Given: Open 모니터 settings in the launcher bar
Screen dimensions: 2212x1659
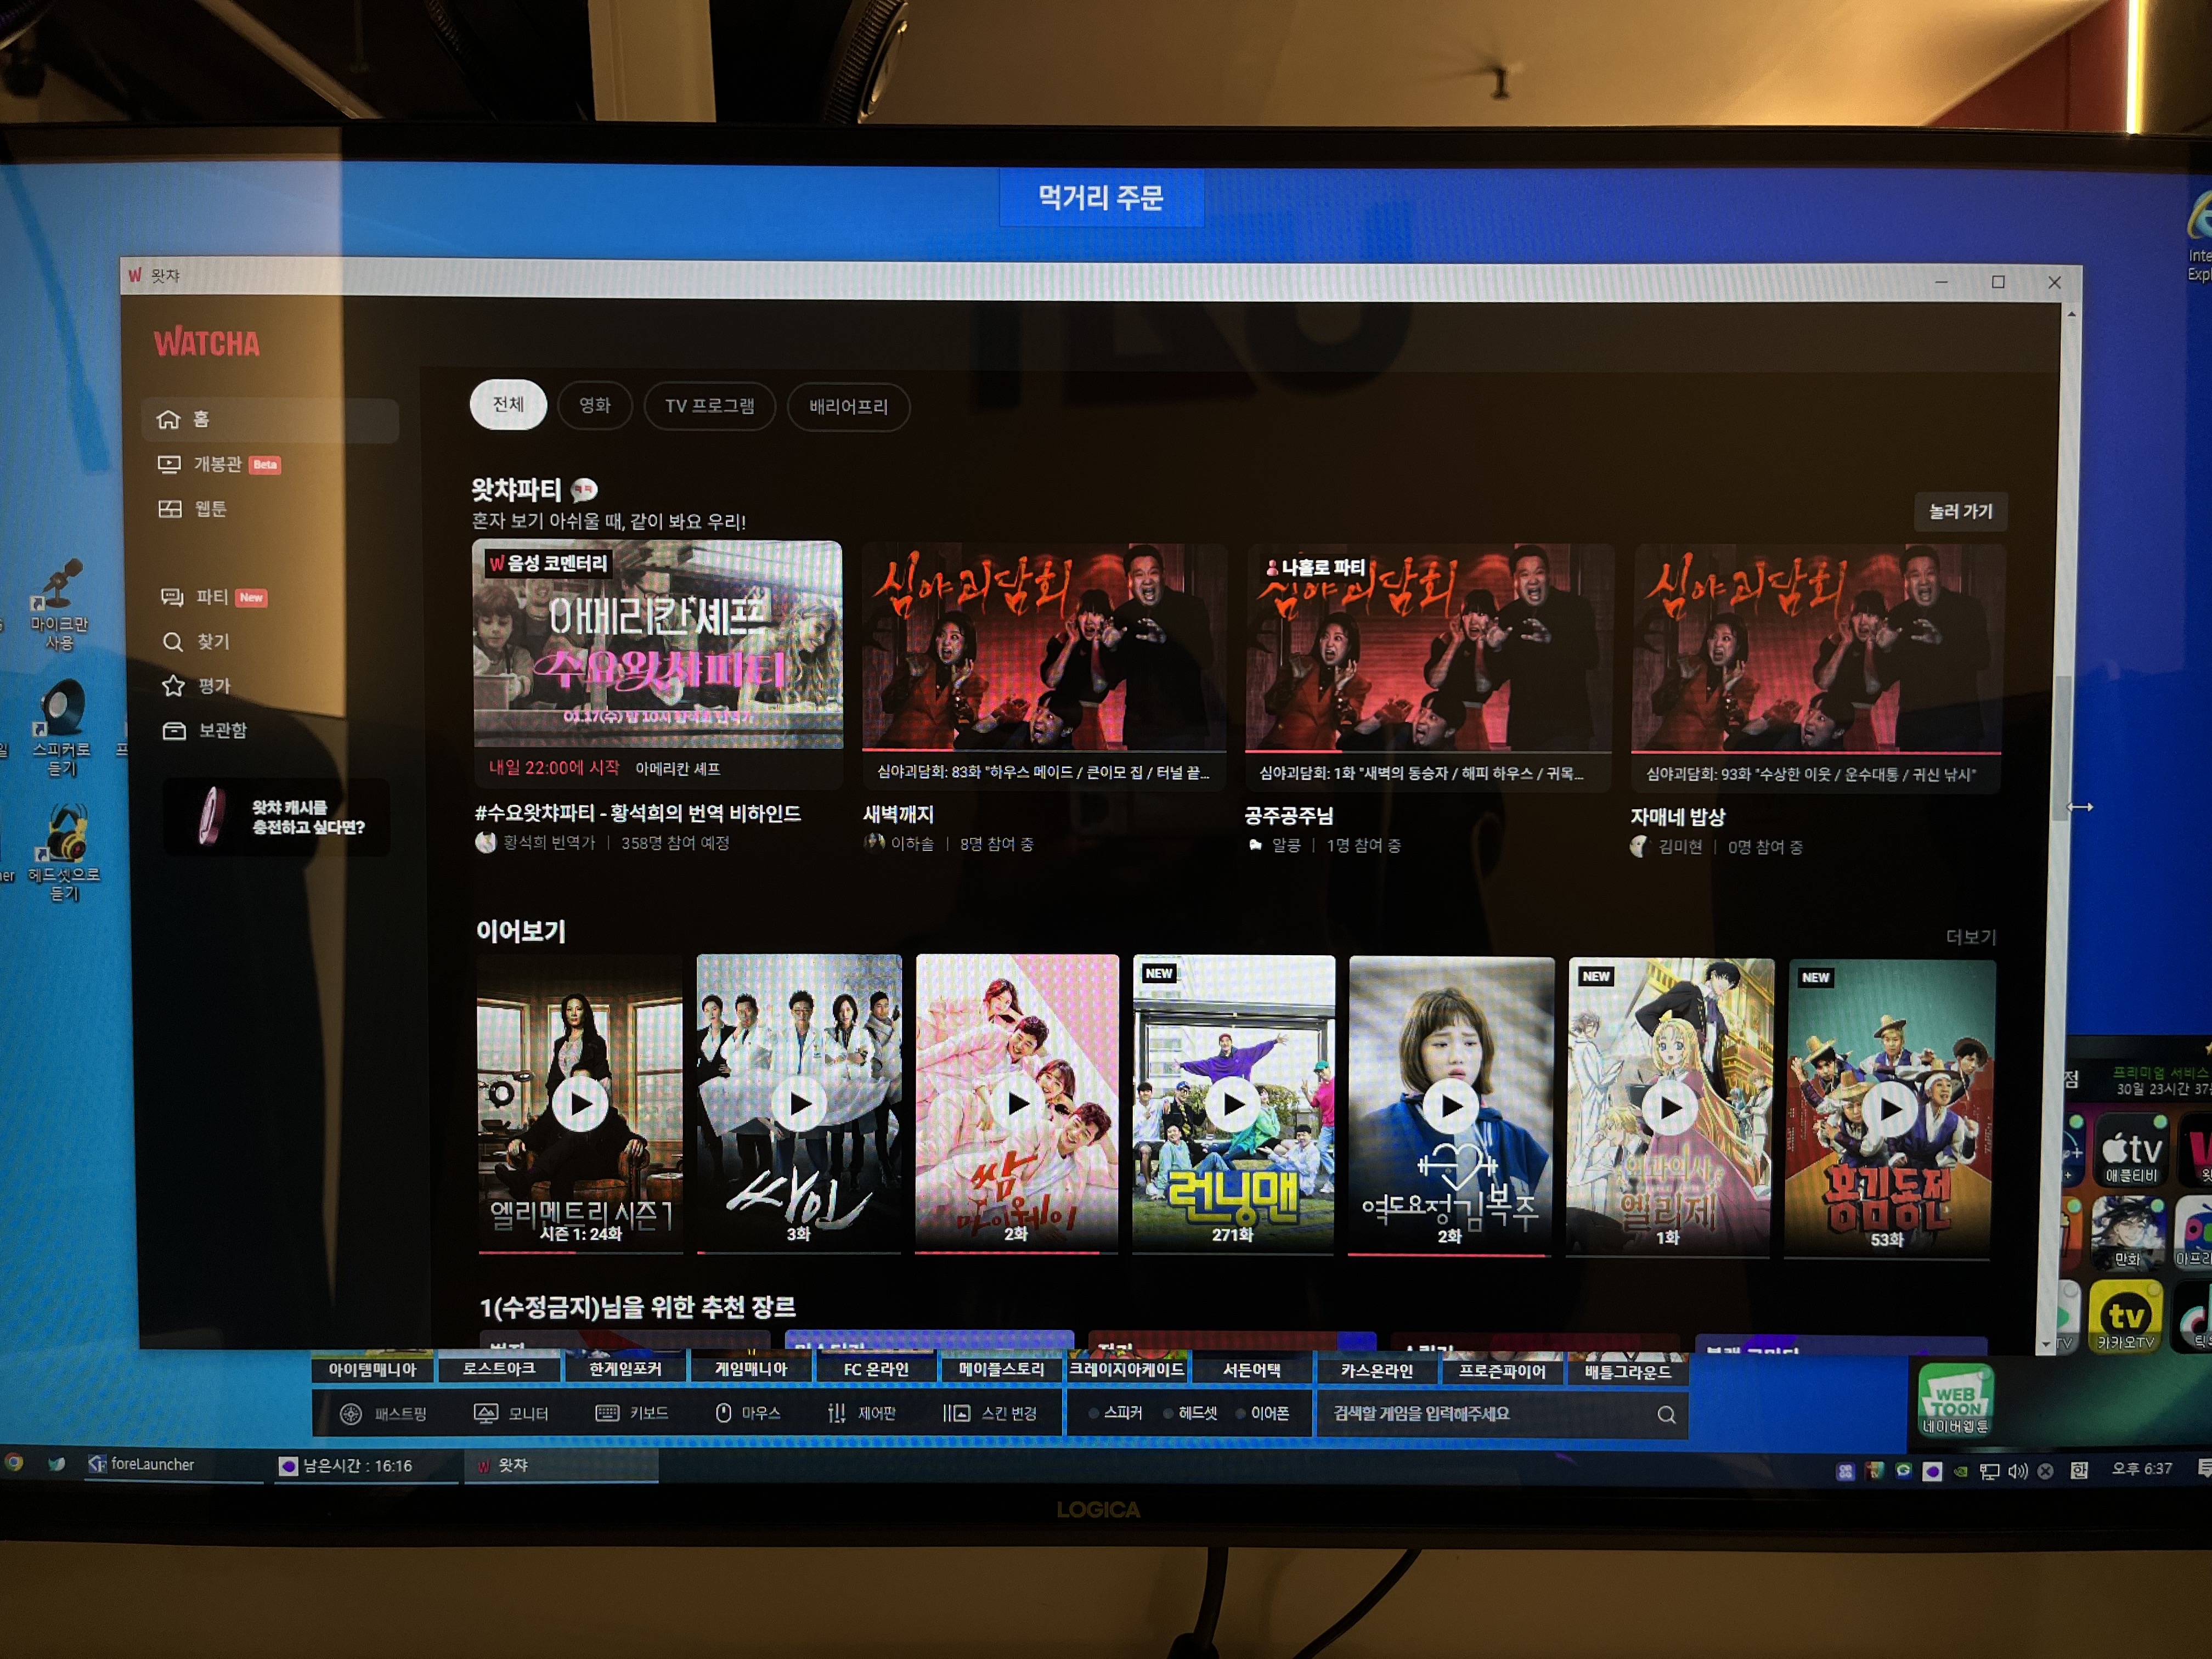Looking at the screenshot, I should 511,1413.
